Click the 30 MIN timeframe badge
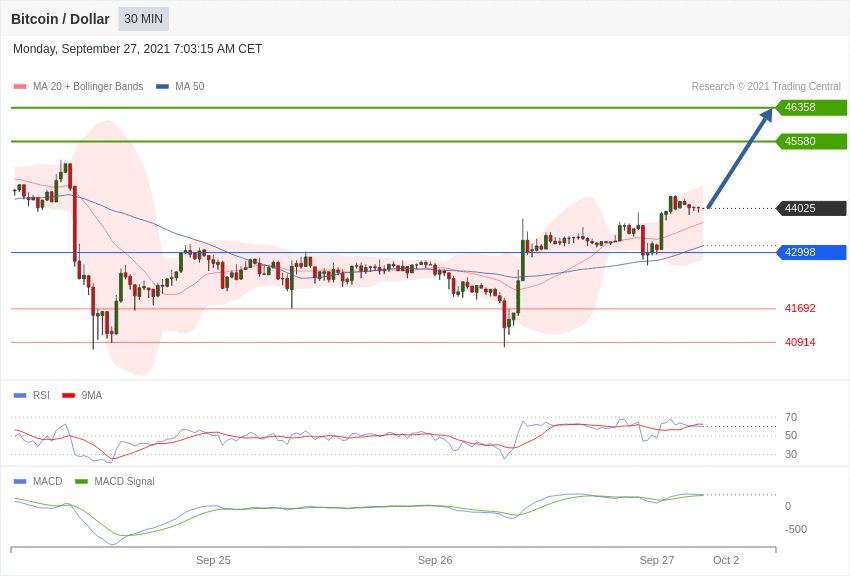This screenshot has height=576, width=850. tap(144, 19)
